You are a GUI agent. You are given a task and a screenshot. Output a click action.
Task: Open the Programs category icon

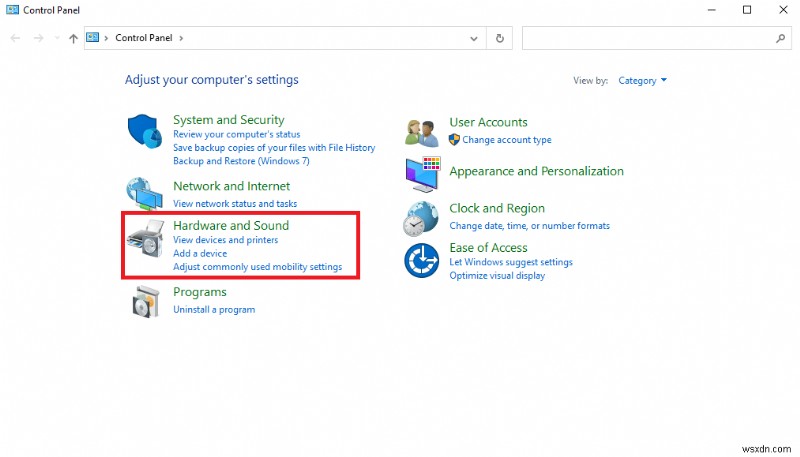(145, 300)
